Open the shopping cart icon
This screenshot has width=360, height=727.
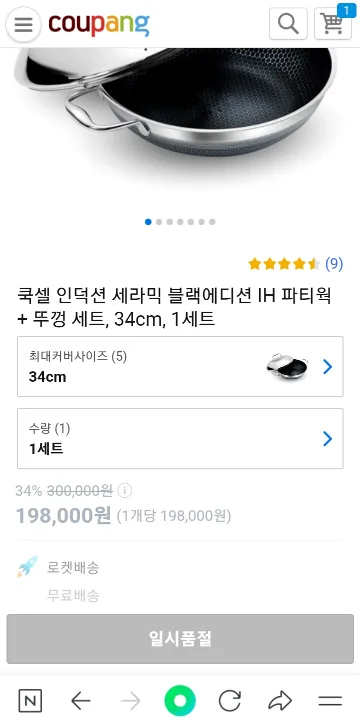(x=333, y=24)
